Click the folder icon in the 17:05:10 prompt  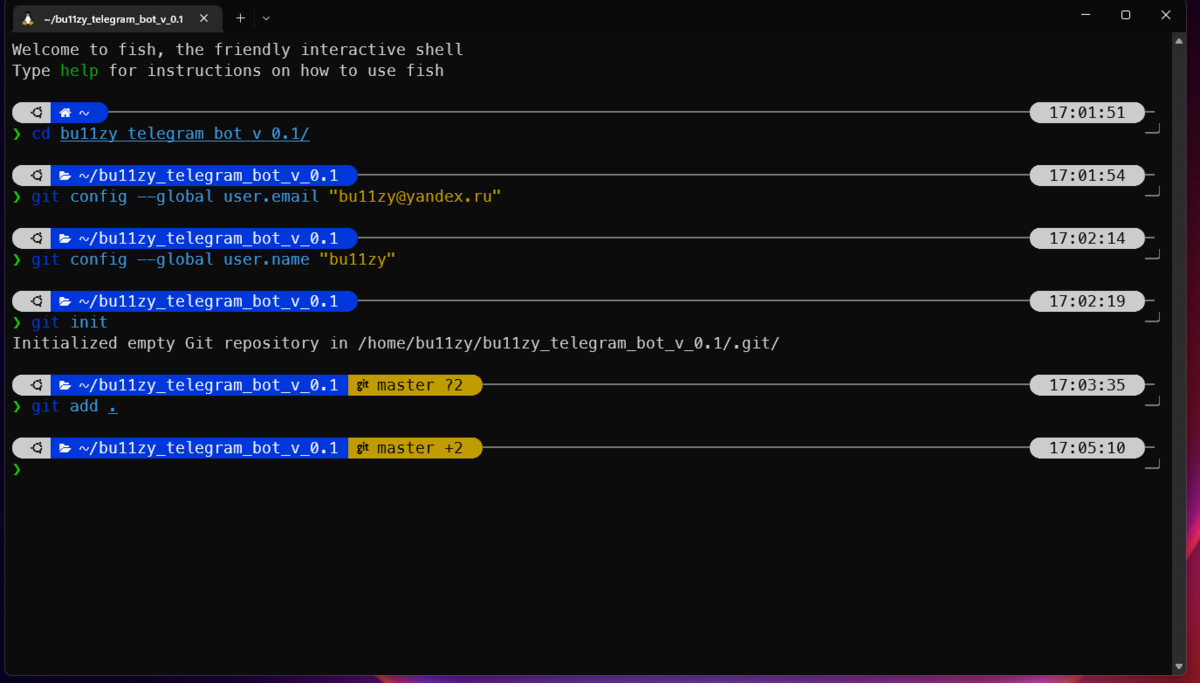pos(66,449)
